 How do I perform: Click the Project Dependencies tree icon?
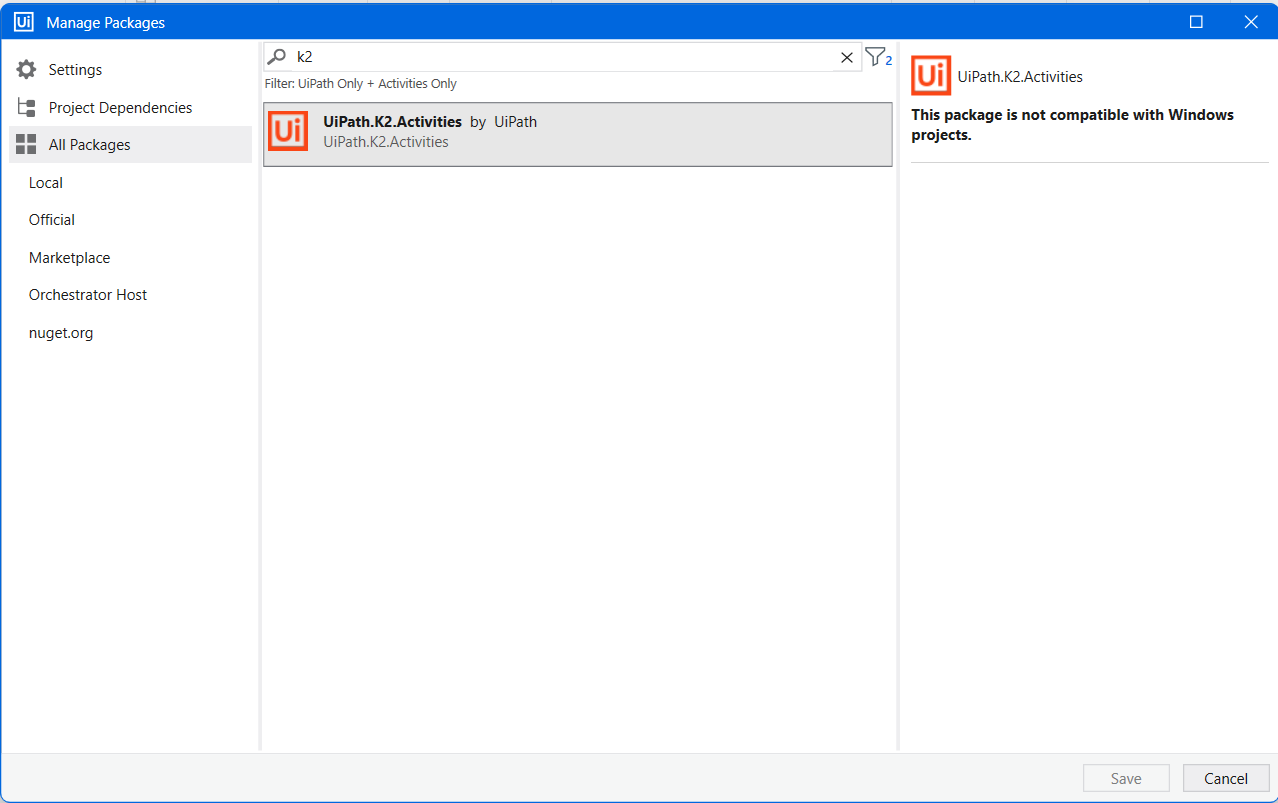27,107
